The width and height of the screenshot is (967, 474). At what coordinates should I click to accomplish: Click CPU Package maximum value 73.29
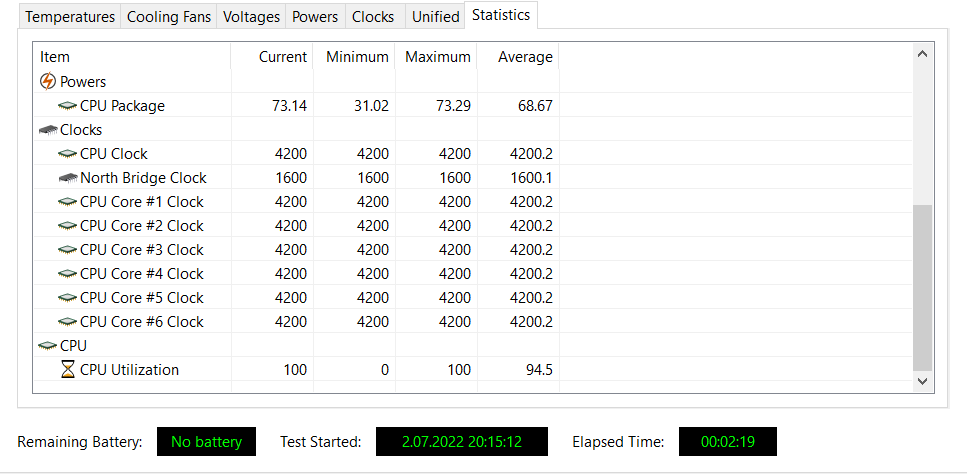pyautogui.click(x=453, y=106)
